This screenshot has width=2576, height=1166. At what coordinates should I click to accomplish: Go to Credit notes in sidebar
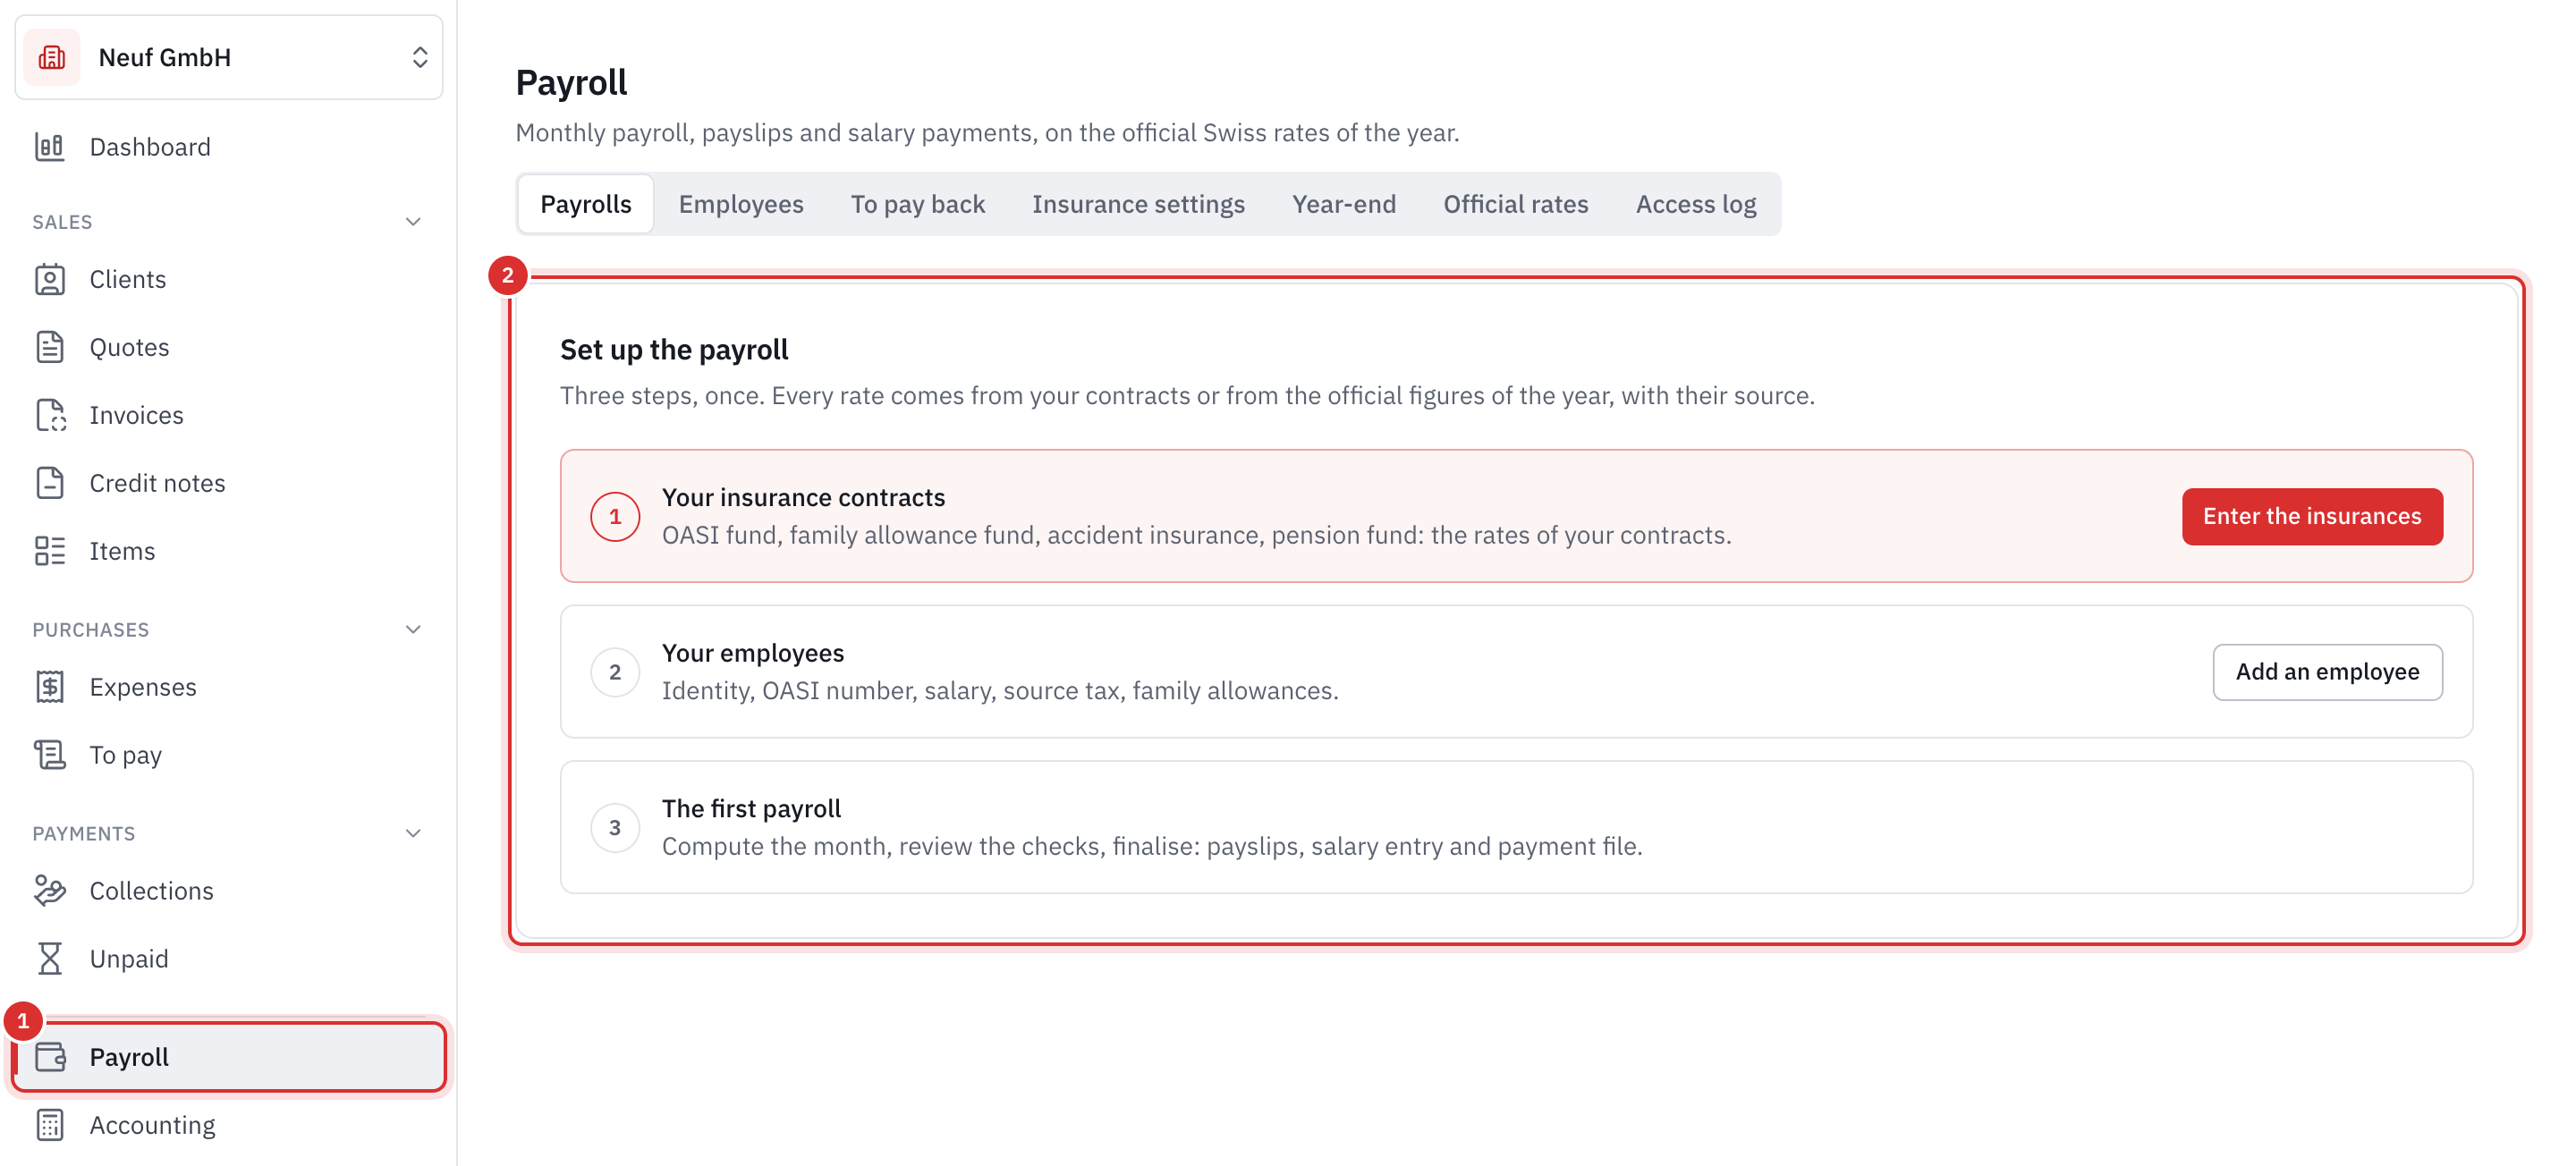(x=229, y=483)
